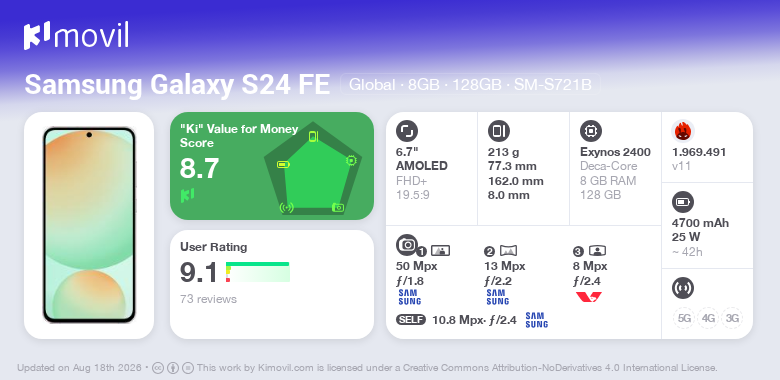780x380 pixels.
Task: Click the battery capacity icon
Action: [x=682, y=202]
